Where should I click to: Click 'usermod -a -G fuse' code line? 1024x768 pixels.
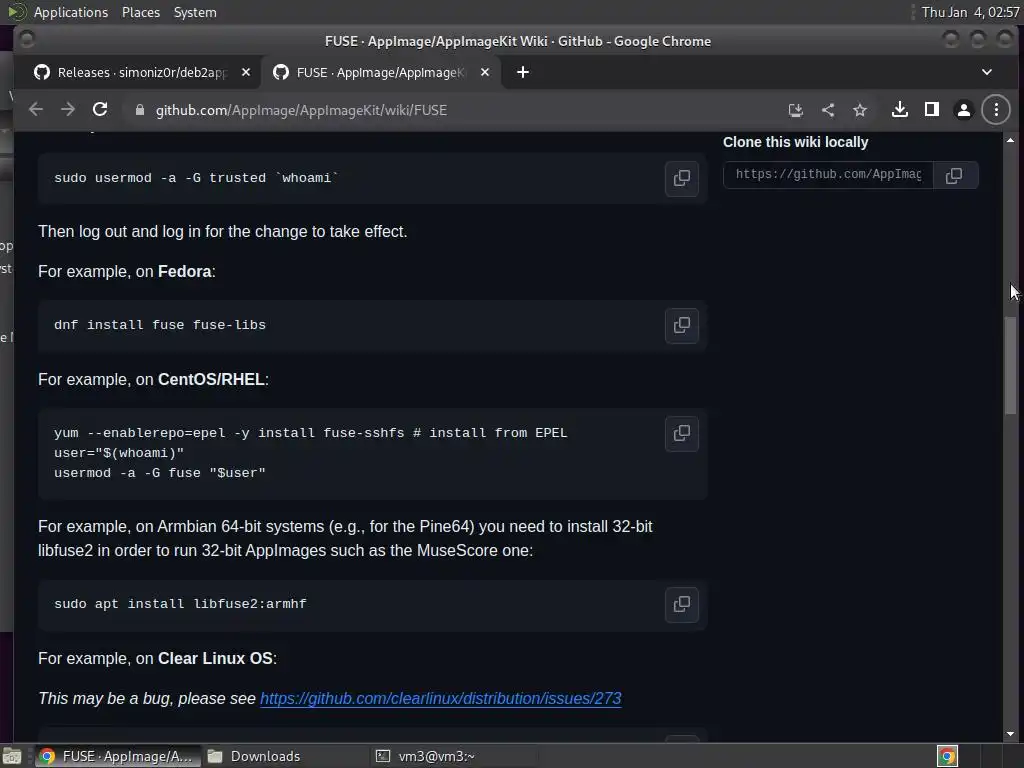point(160,473)
